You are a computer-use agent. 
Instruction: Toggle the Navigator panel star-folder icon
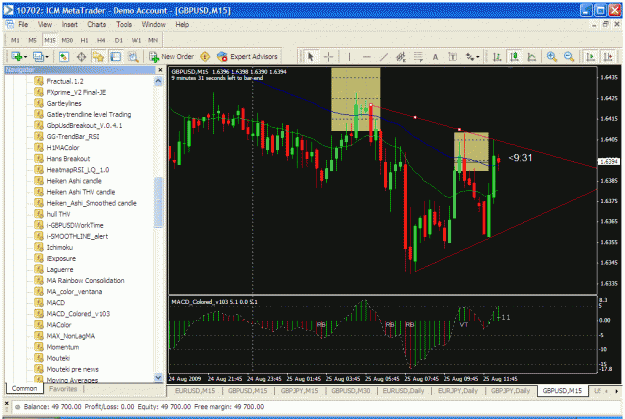pos(98,57)
